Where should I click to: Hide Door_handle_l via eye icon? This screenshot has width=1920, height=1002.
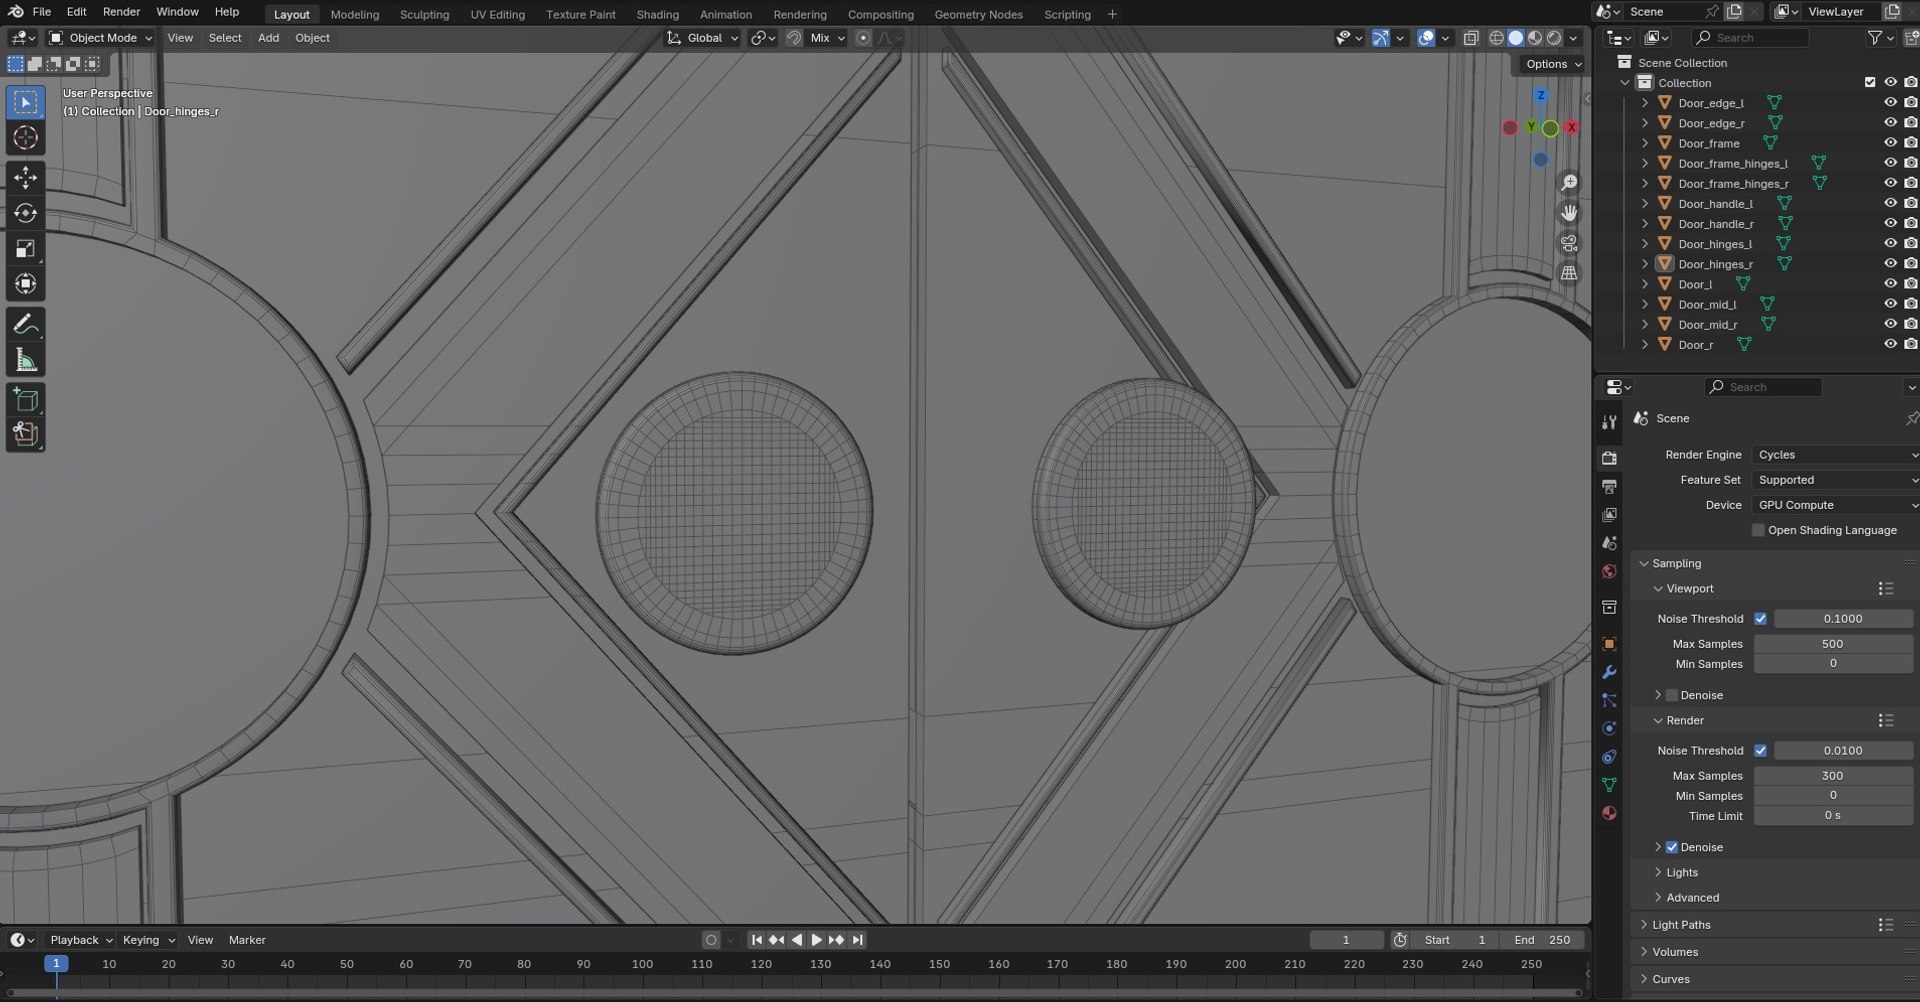tap(1890, 203)
